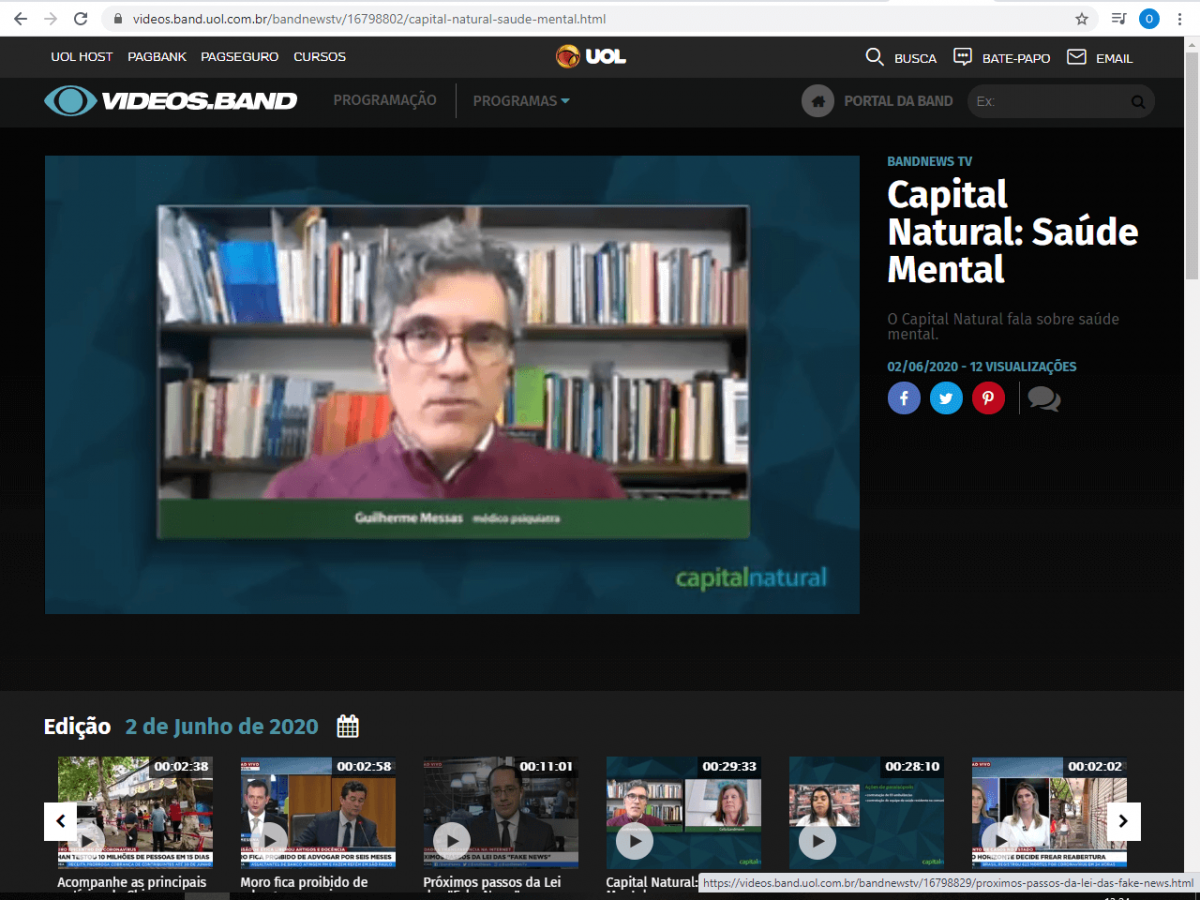Go to the next videos with the right carousel arrow

[1124, 821]
